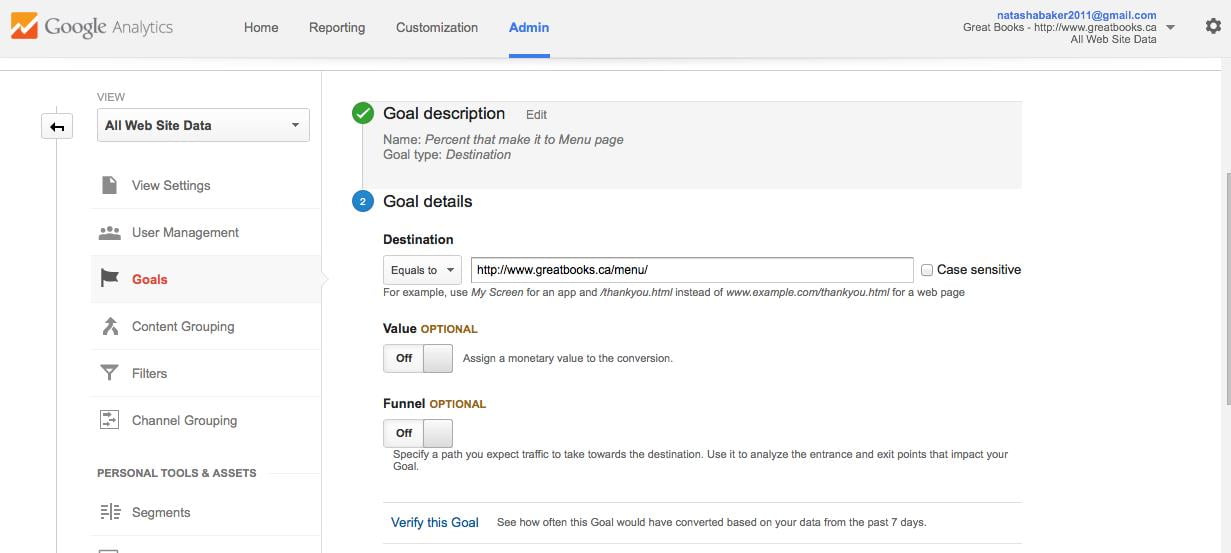Screen dimensions: 1231x553
Task: Click the Verify this Goal link
Action: coord(435,522)
